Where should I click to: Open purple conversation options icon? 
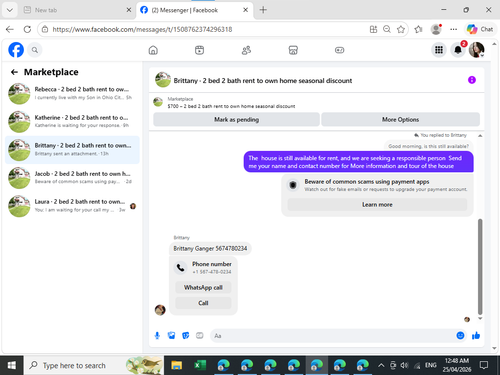click(x=472, y=80)
